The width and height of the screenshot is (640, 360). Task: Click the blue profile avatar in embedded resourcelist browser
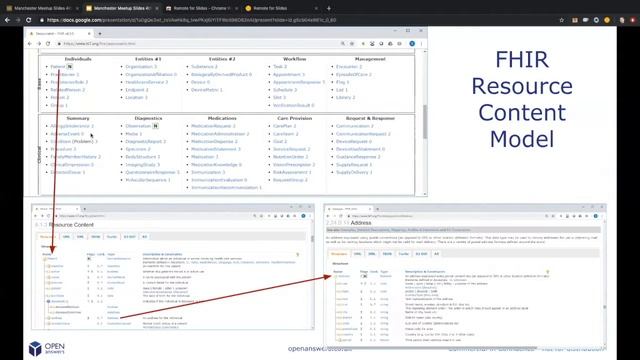coord(412,44)
